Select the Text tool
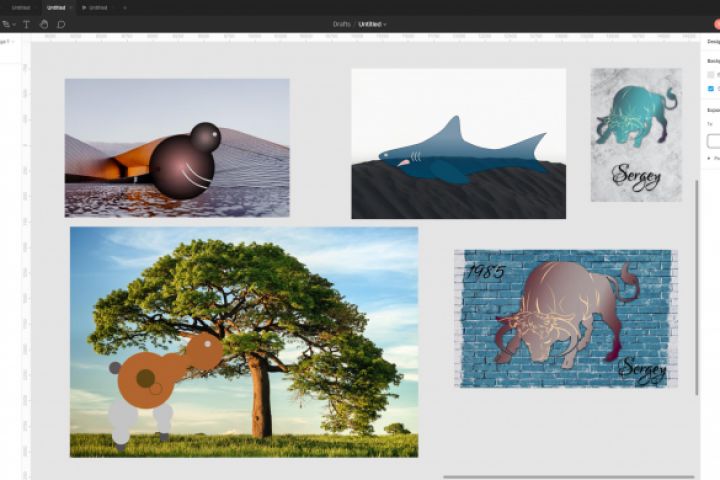The image size is (720, 480). tap(26, 24)
